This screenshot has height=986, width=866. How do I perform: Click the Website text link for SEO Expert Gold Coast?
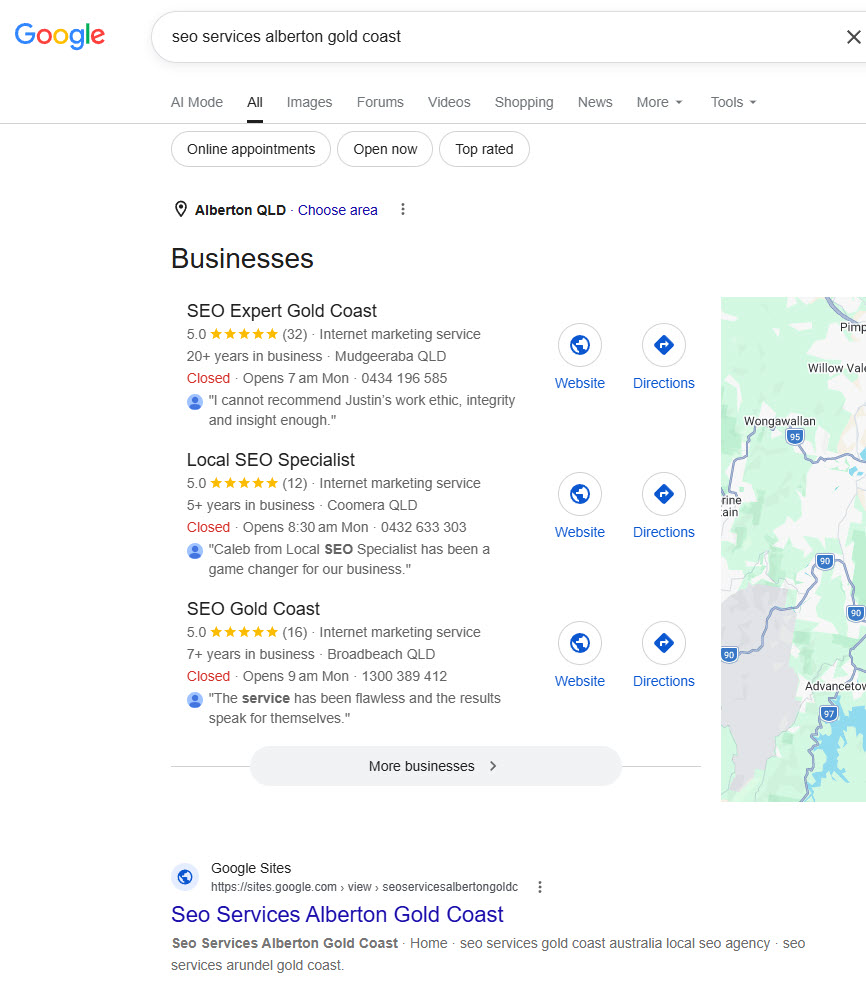click(x=580, y=383)
